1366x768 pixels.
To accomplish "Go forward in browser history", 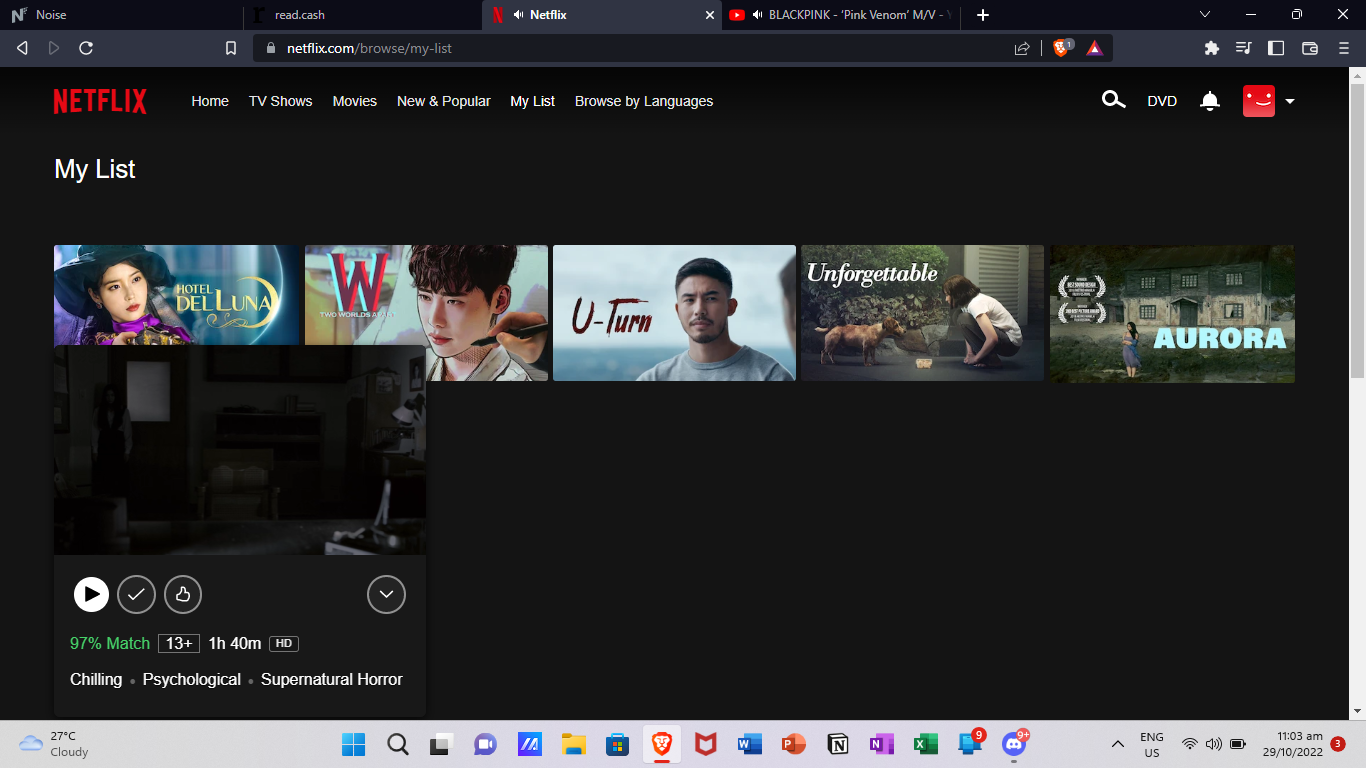I will point(54,48).
